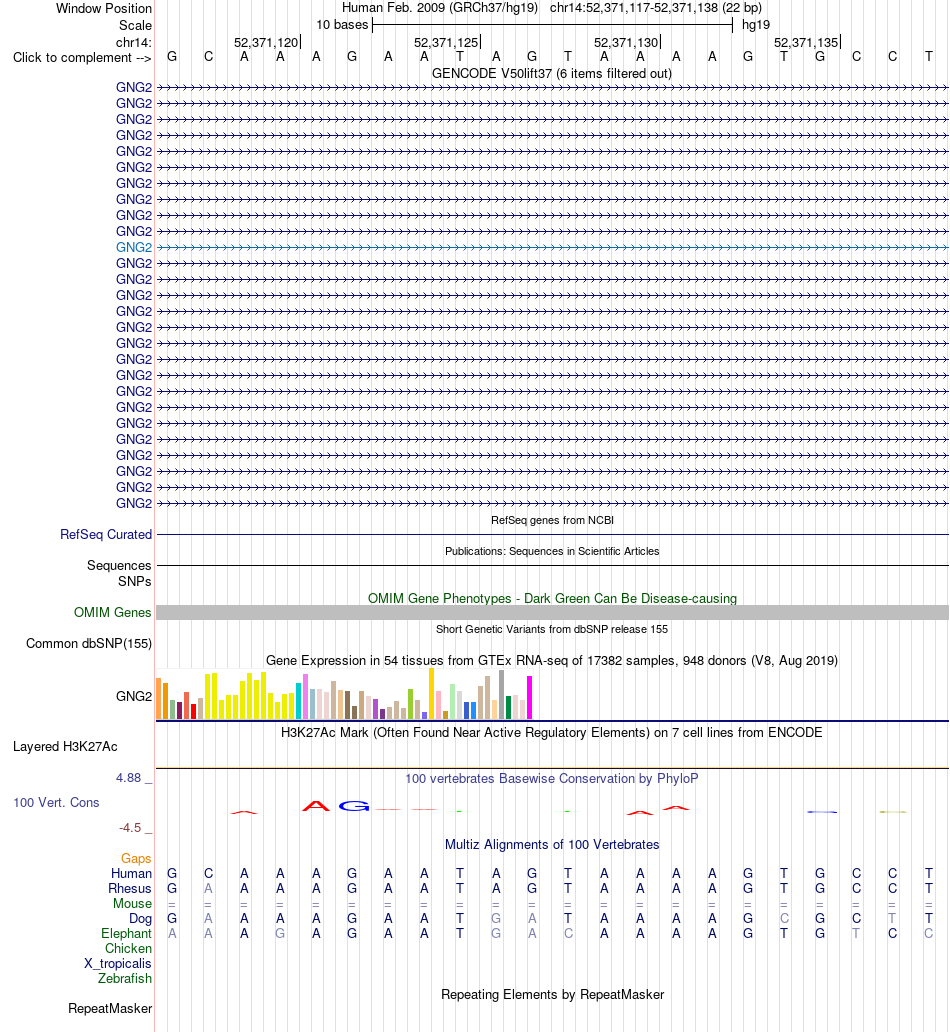Click the 52,371,135 ruler coordinate

point(806,43)
